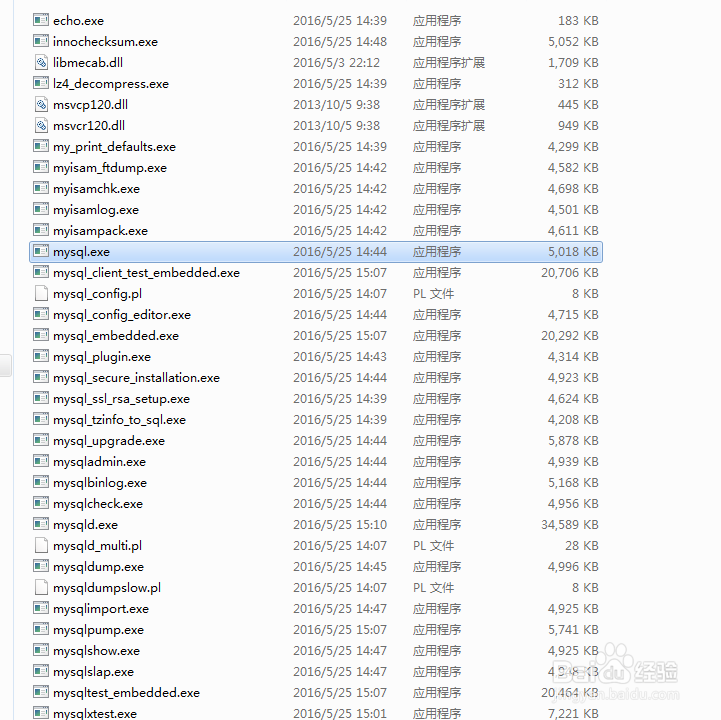Image resolution: width=721 pixels, height=720 pixels.
Task: Select the file name mysqltest_embedded.exe
Action: 126,692
